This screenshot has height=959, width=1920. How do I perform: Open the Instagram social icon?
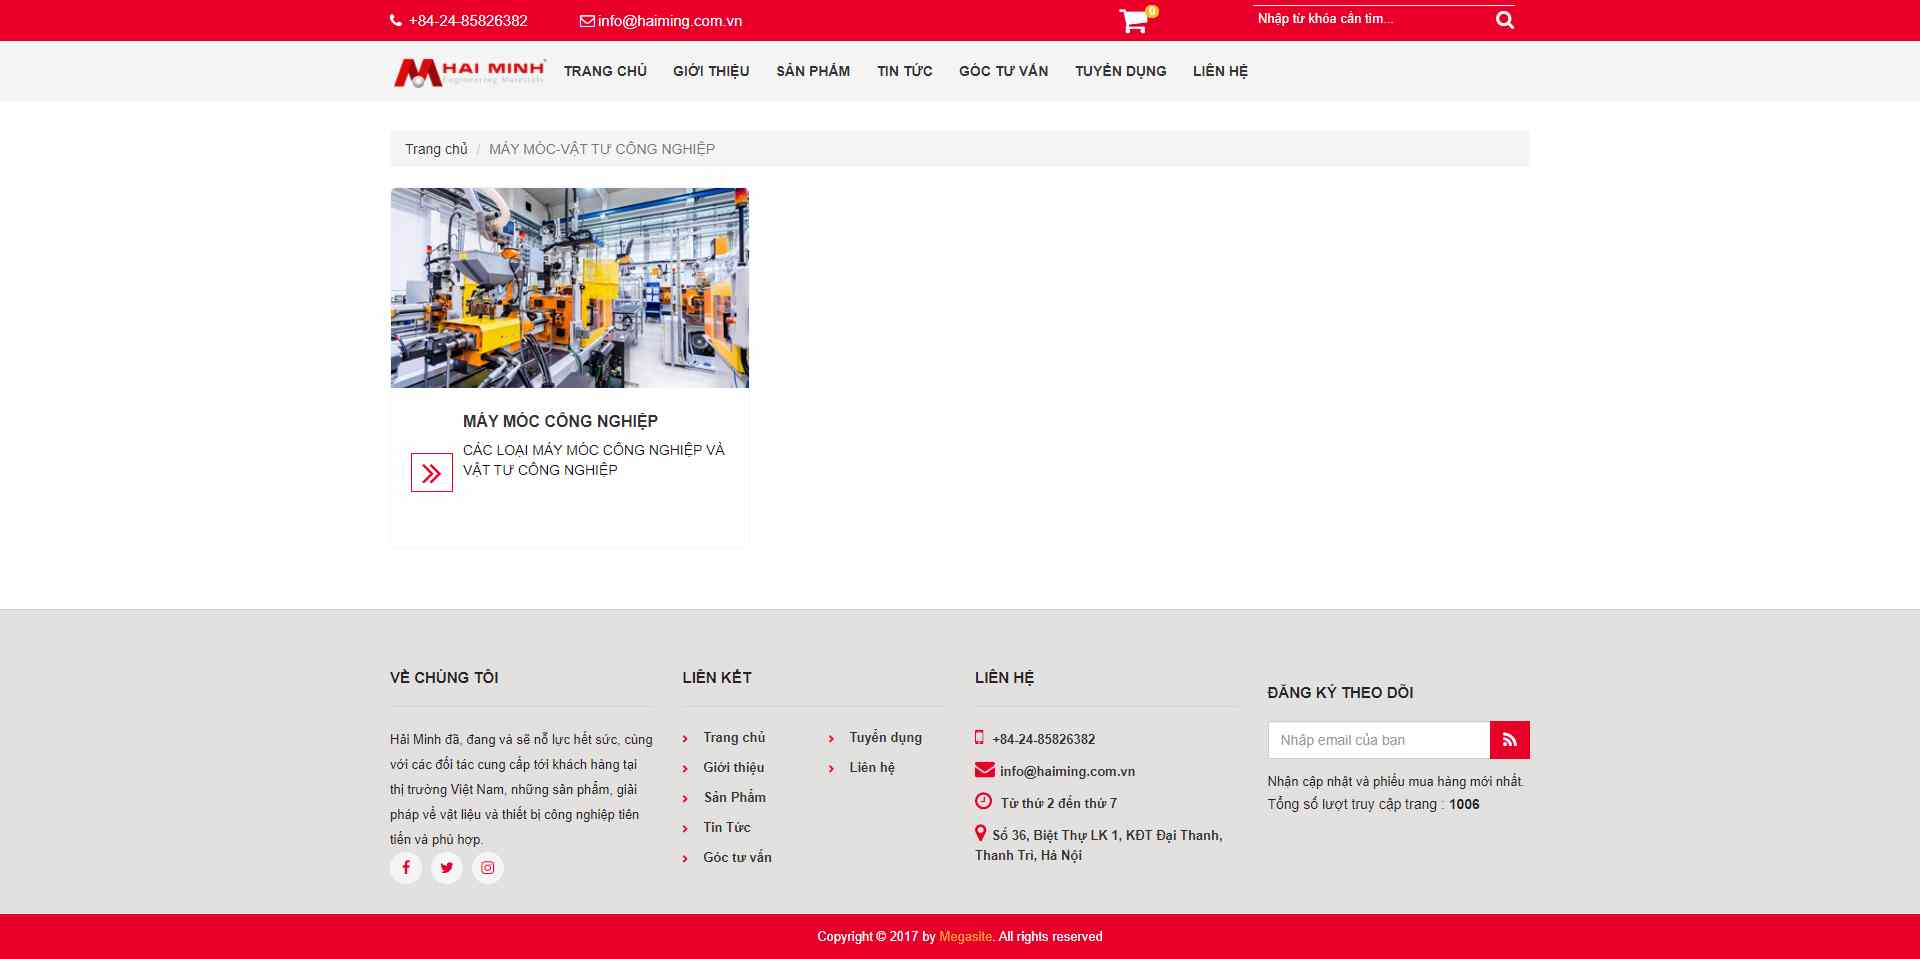[488, 867]
